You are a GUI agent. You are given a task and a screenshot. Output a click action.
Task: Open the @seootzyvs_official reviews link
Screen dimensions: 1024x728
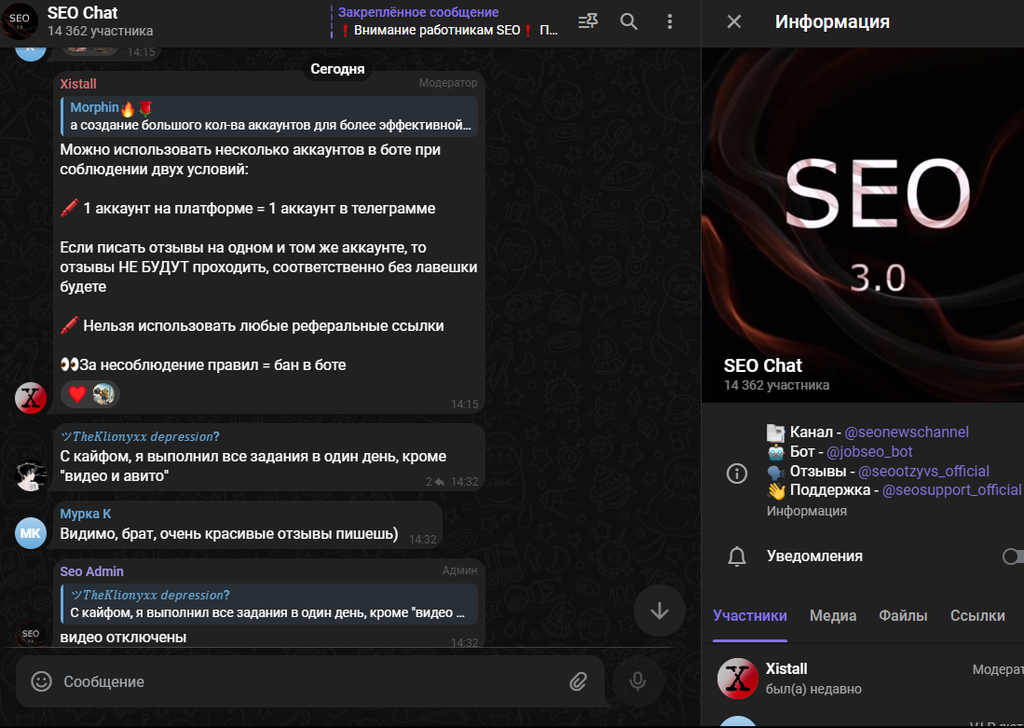(x=923, y=471)
